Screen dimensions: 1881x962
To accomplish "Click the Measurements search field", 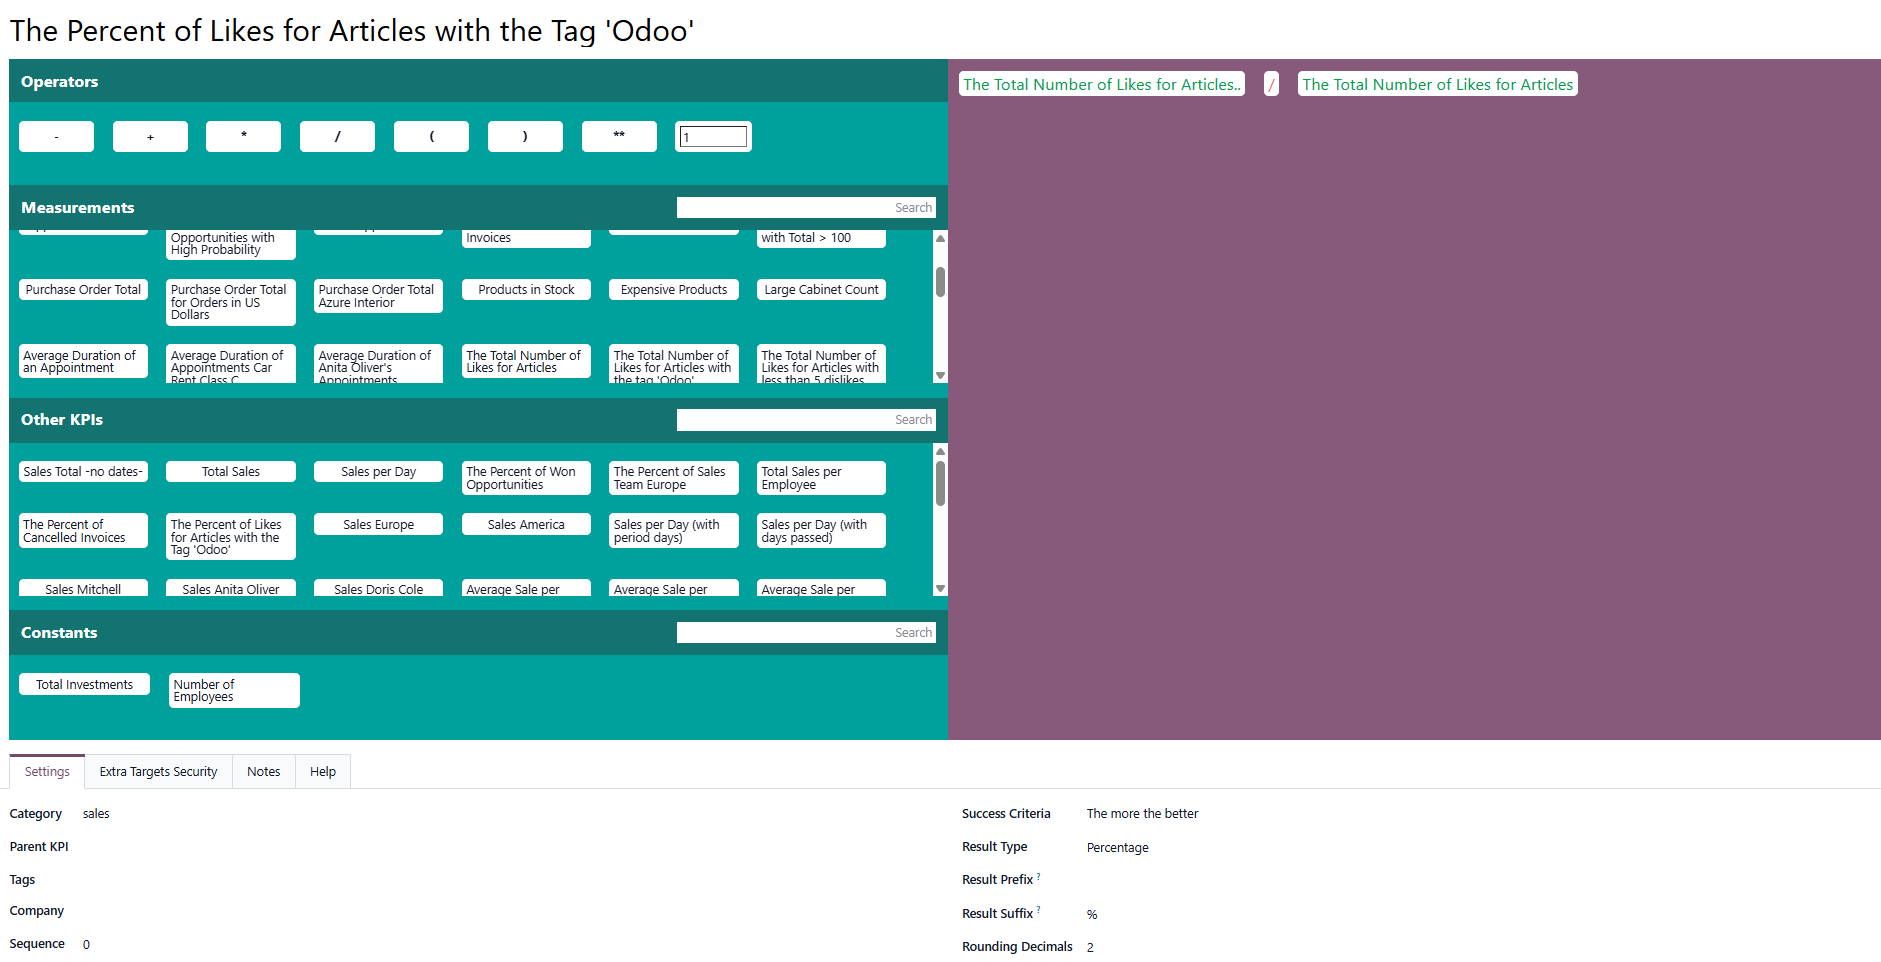I will click(x=805, y=208).
